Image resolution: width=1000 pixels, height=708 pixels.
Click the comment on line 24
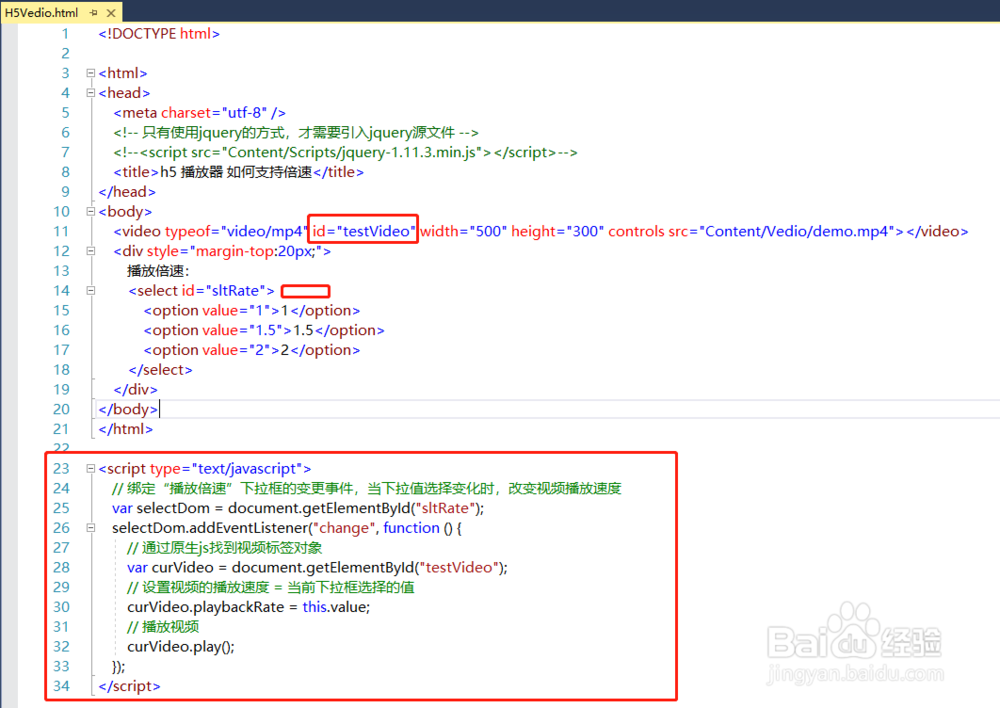pyautogui.click(x=367, y=489)
